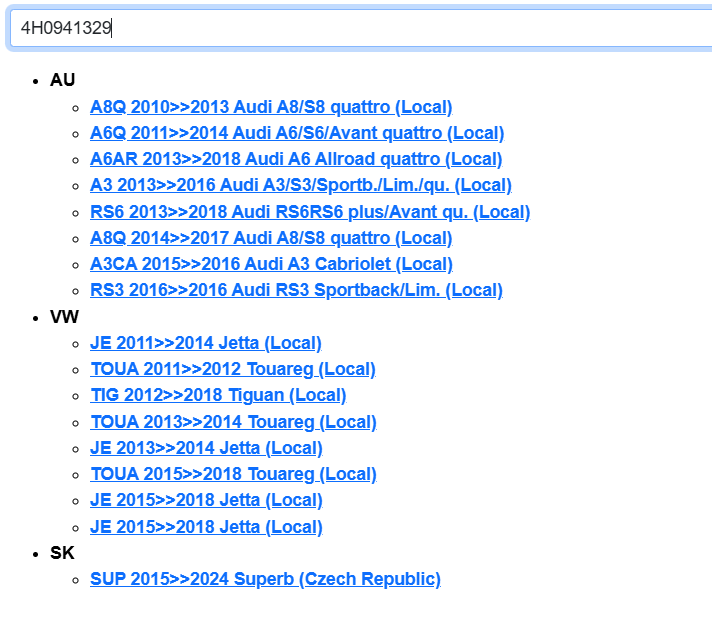Open A6Q 2011>>2014 Audi A6/S6/Avant quattro
Screen dimensions: 712x622
click(x=297, y=133)
